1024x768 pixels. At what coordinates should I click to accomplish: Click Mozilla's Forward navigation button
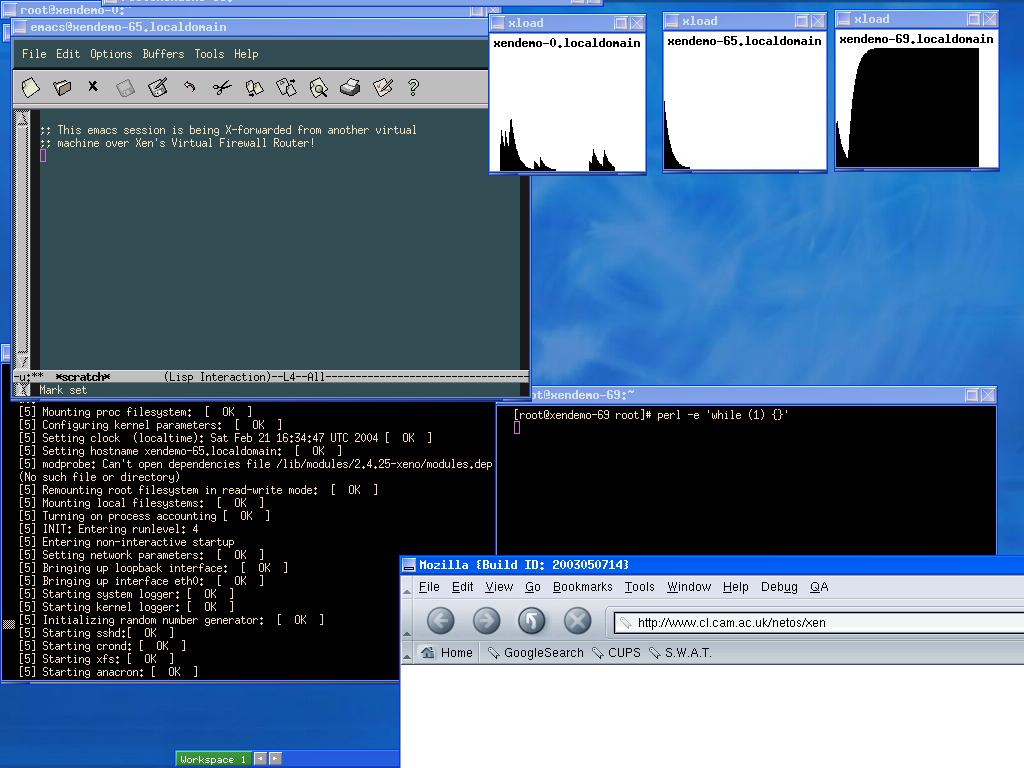[x=487, y=620]
